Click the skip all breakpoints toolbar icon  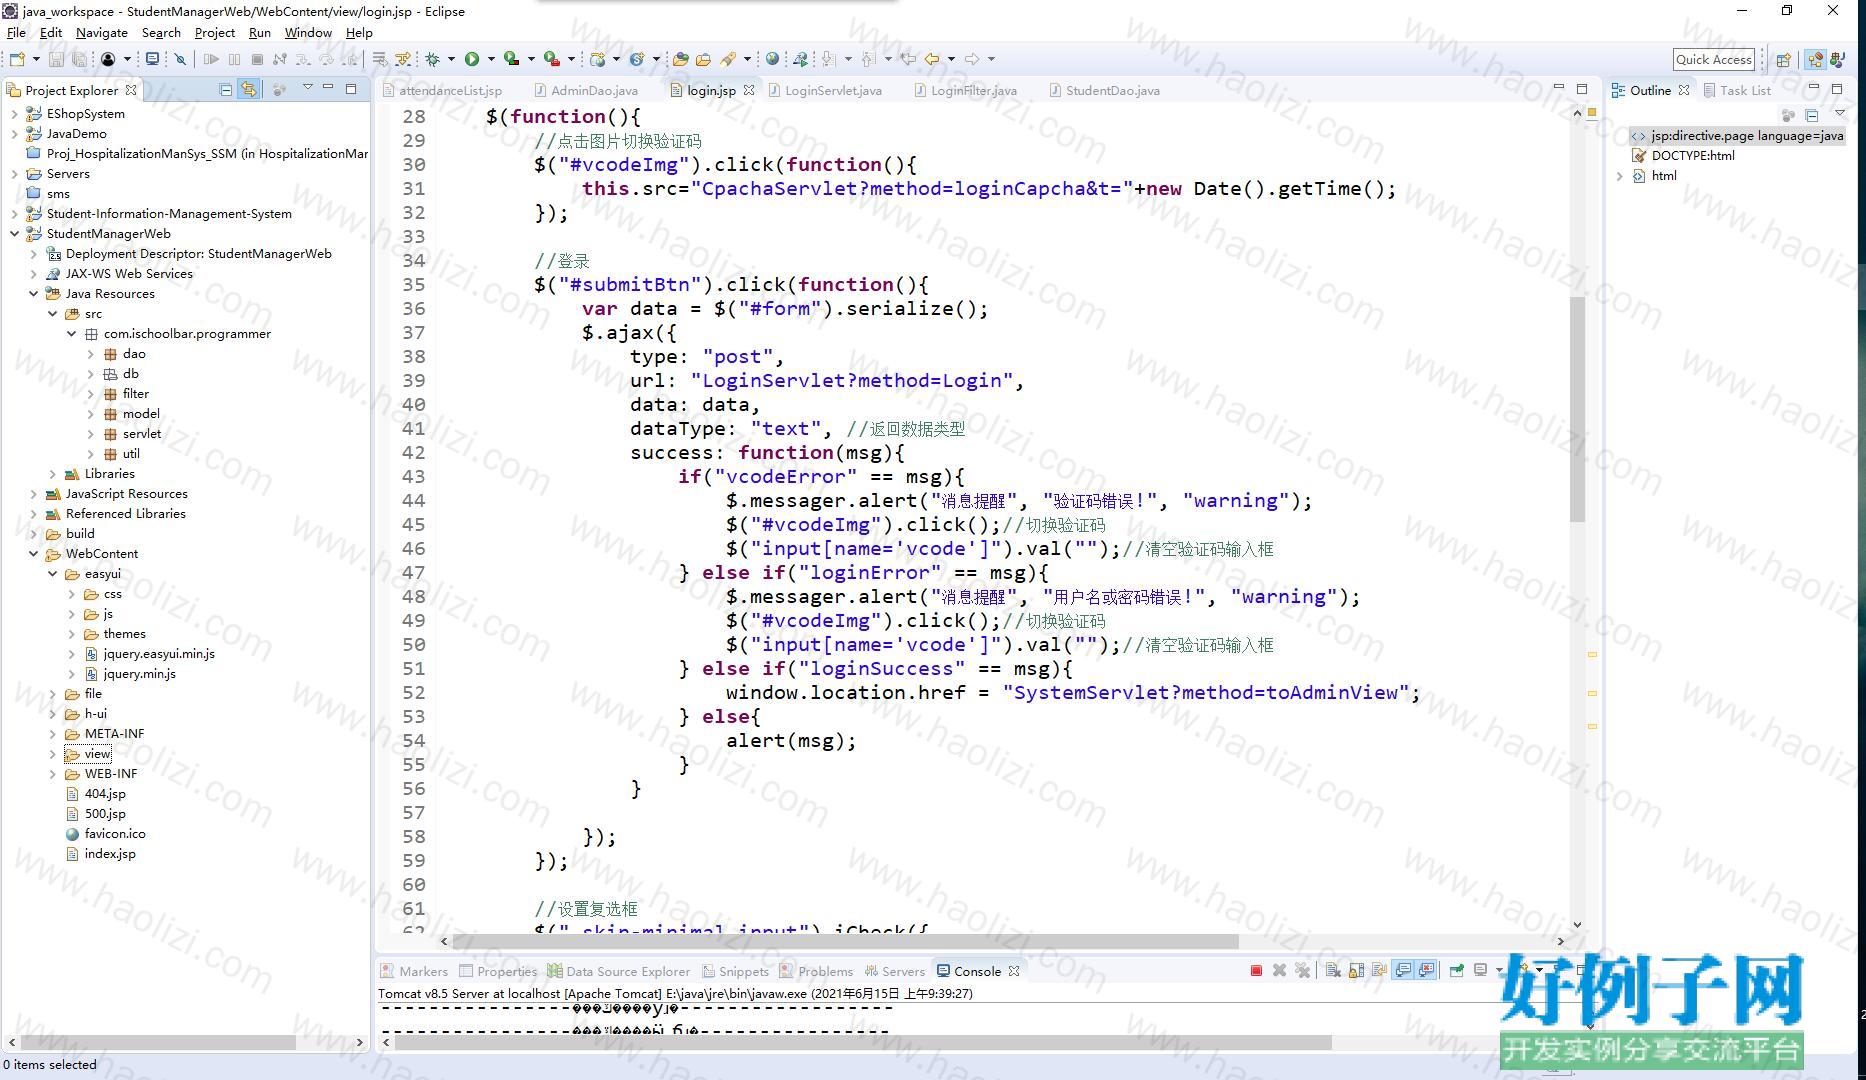click(180, 59)
